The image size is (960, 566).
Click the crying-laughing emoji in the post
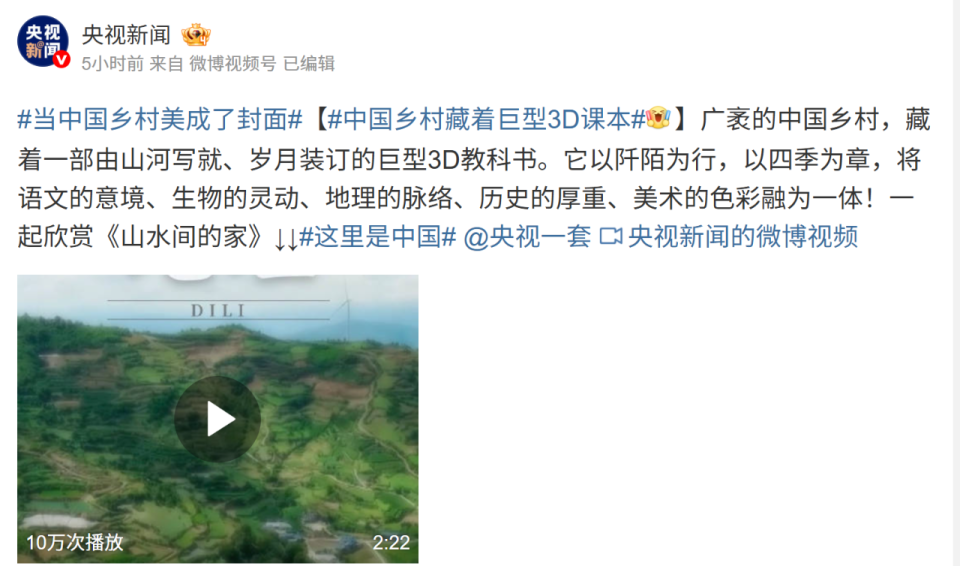(658, 118)
